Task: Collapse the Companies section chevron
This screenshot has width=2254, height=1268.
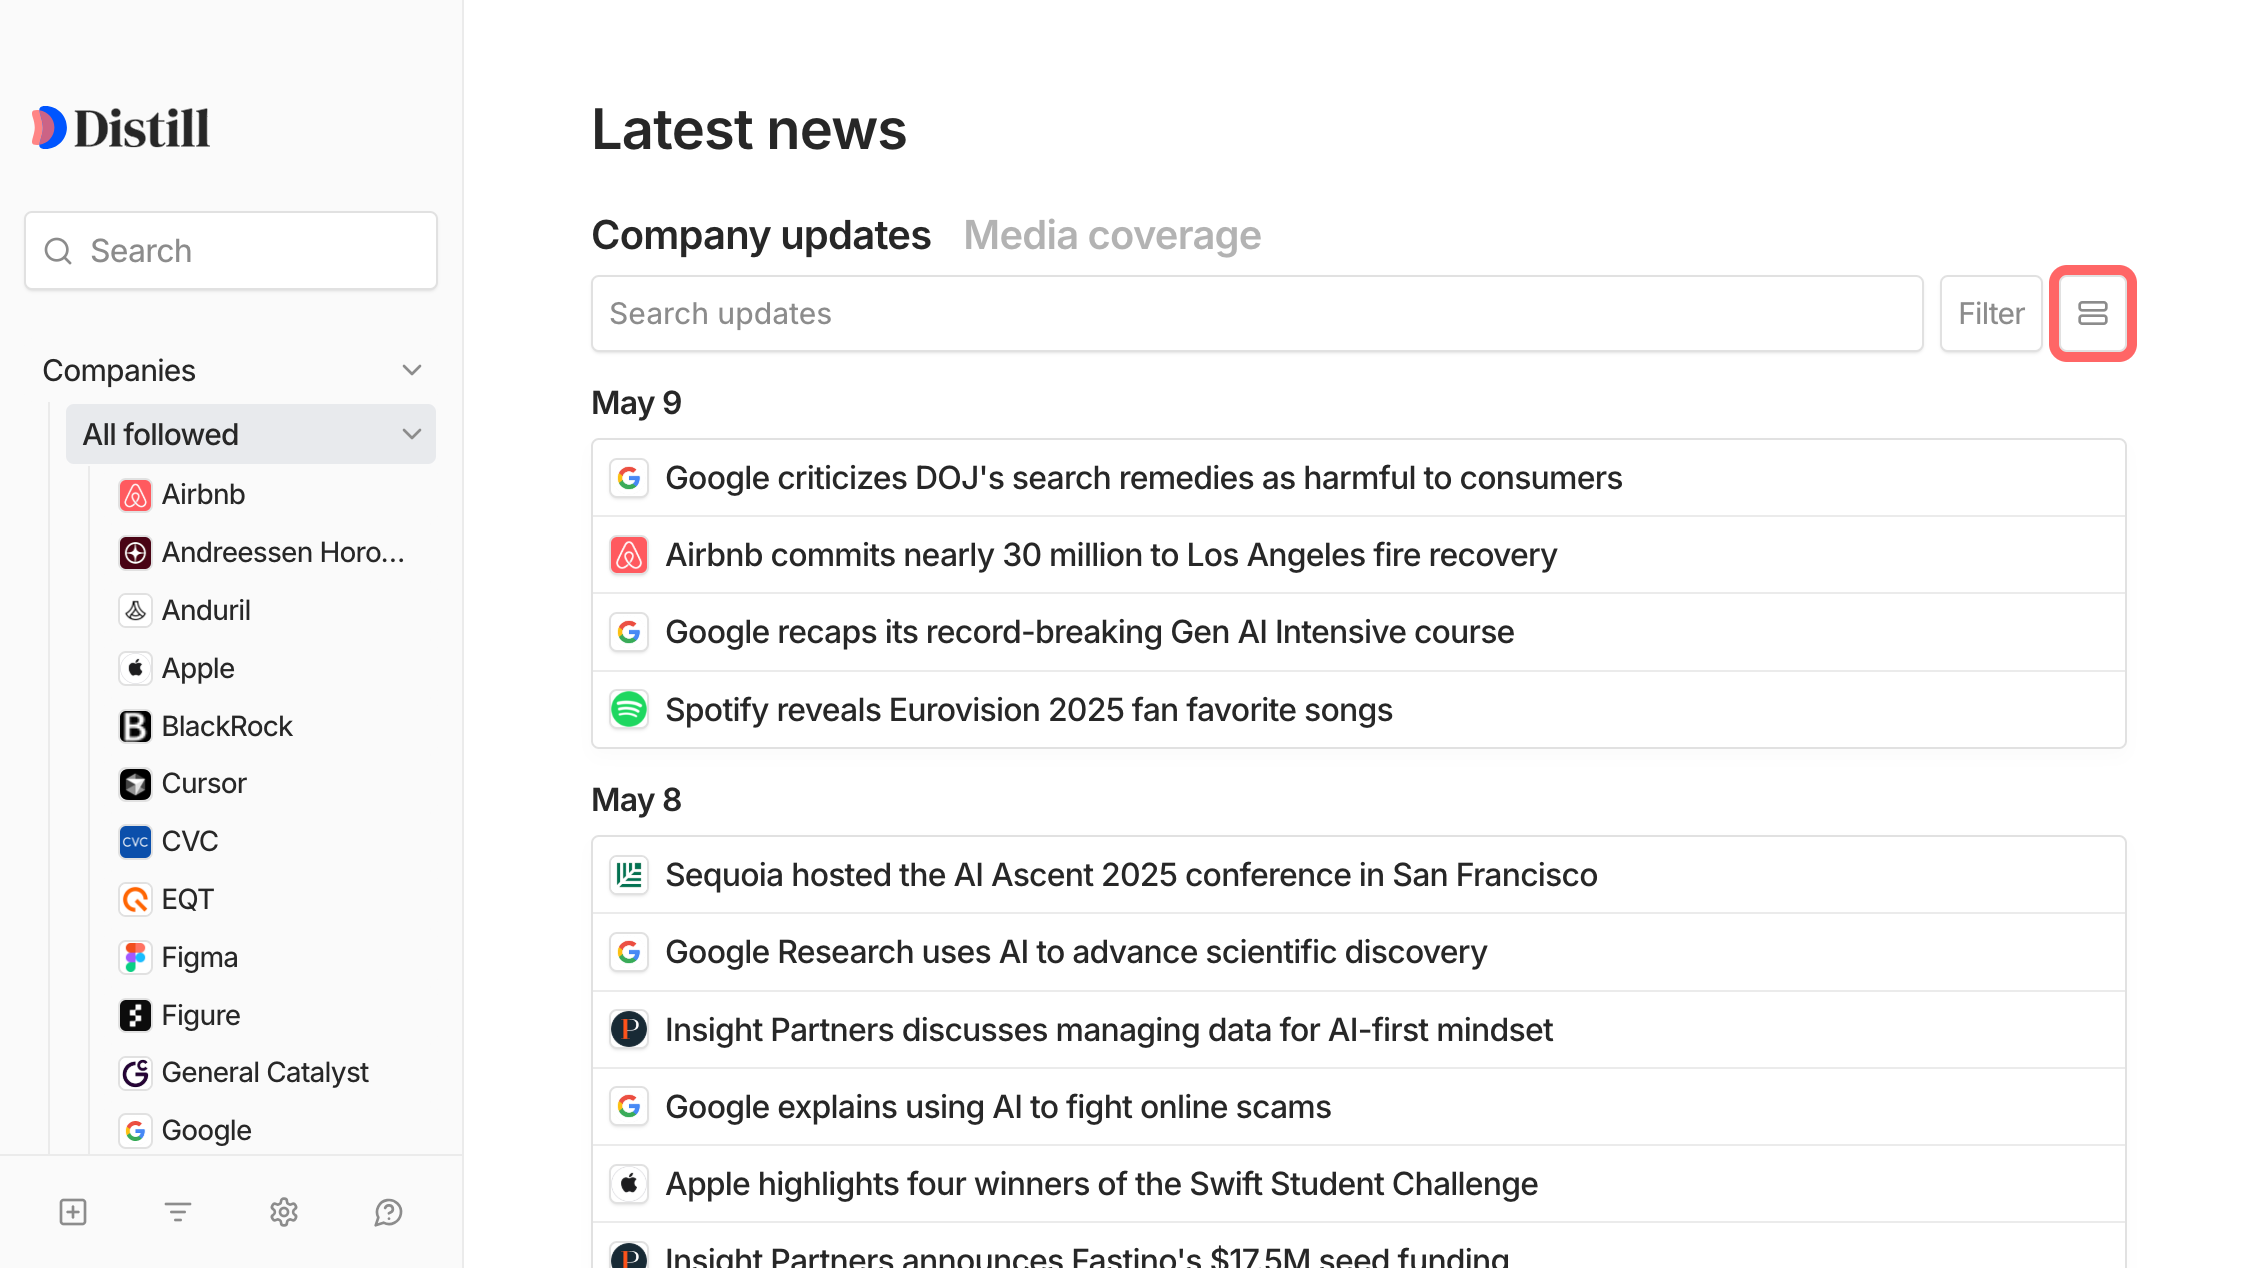Action: click(x=412, y=371)
